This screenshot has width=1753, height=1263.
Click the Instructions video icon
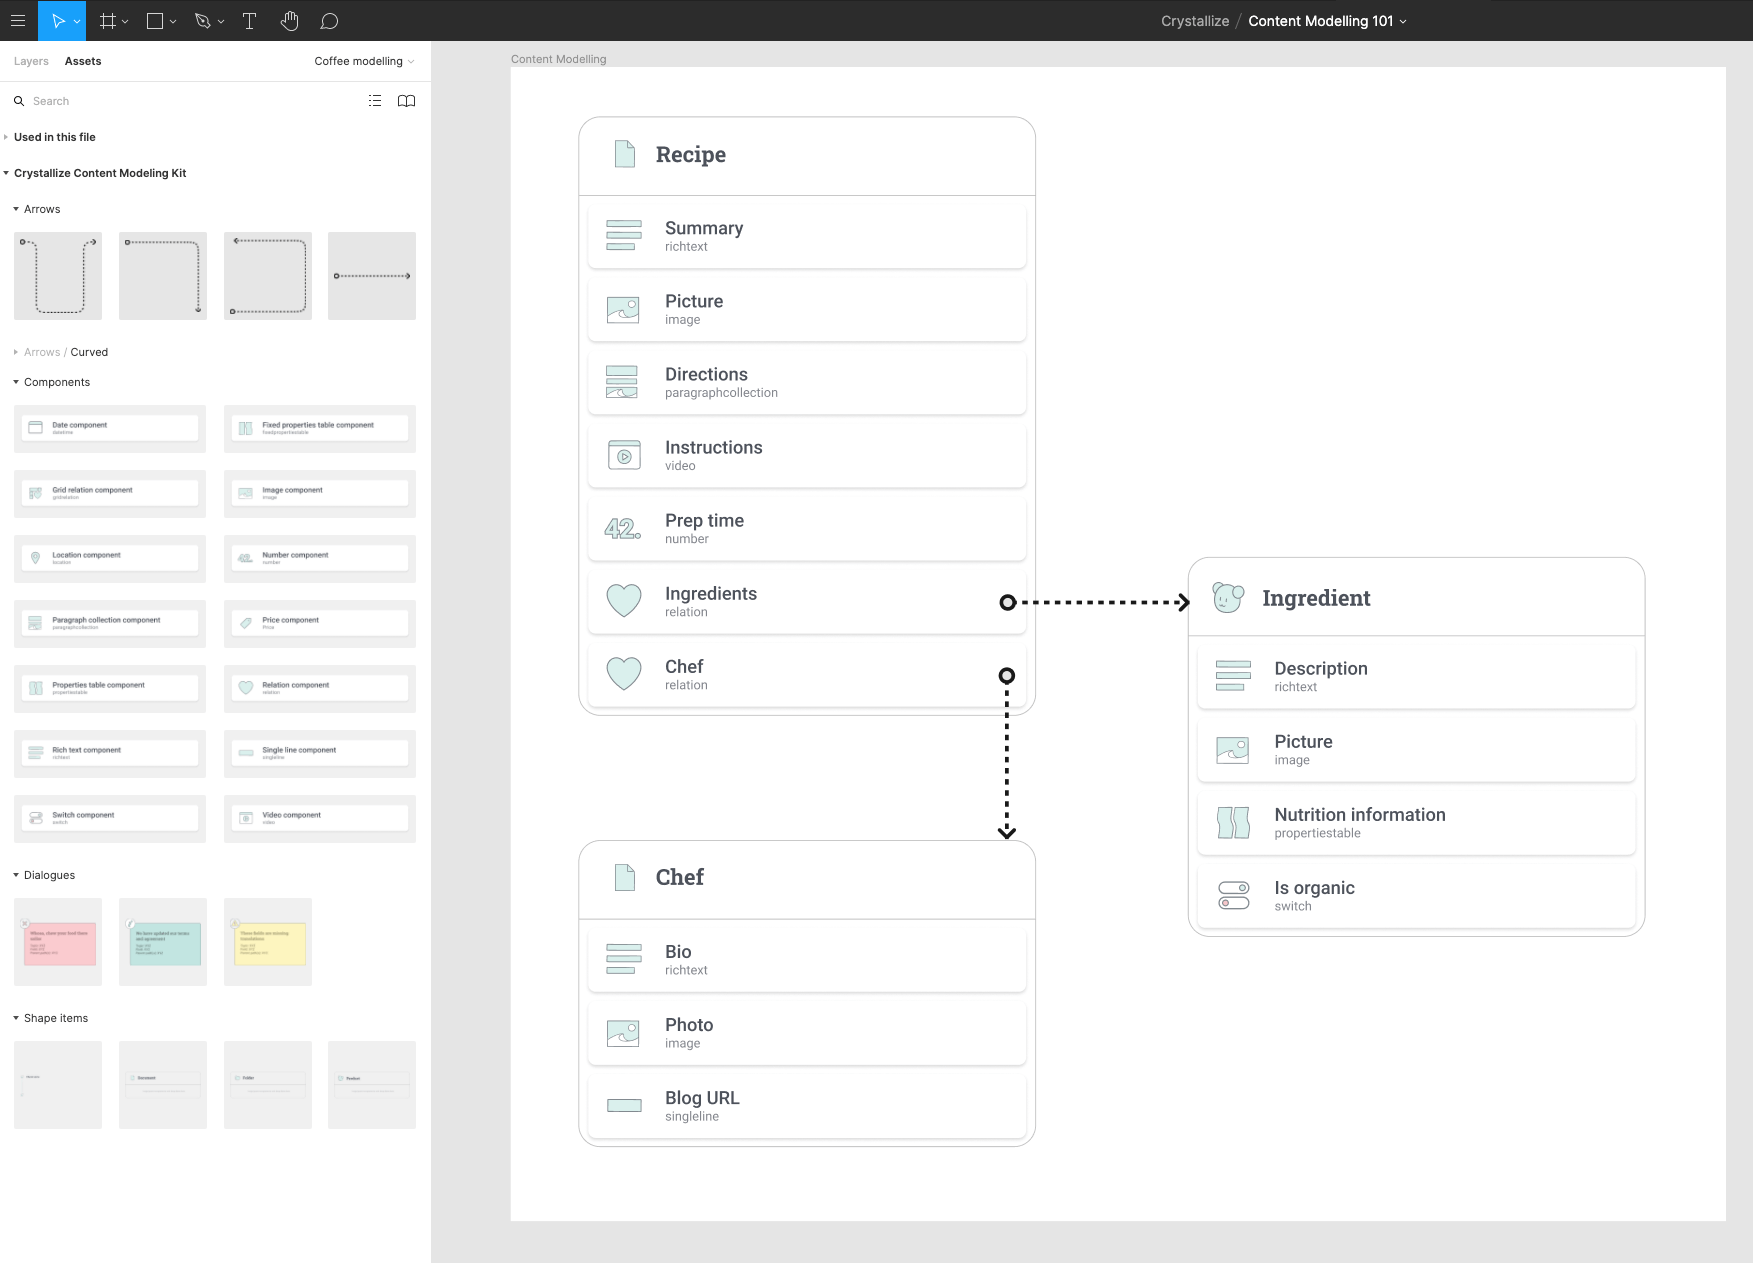pyautogui.click(x=624, y=455)
